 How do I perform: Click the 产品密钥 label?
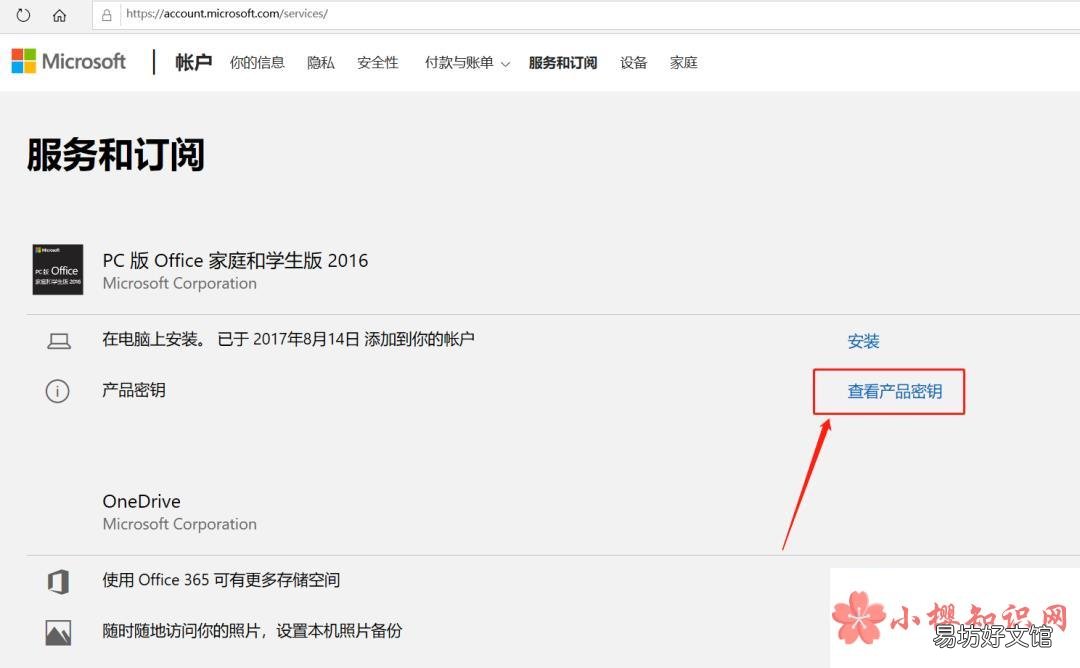(134, 390)
